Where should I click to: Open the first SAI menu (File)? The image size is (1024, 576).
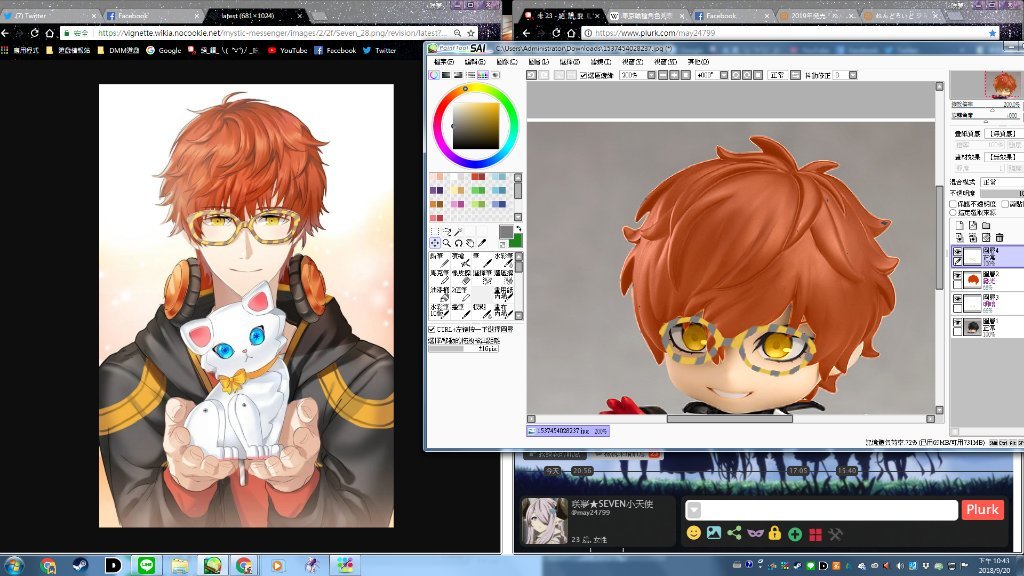click(x=443, y=61)
